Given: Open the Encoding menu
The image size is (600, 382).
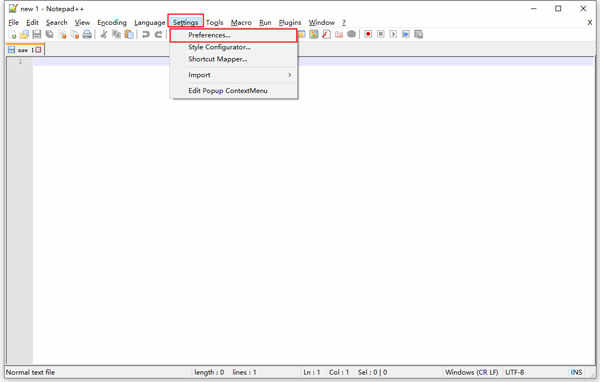Looking at the screenshot, I should click(112, 23).
